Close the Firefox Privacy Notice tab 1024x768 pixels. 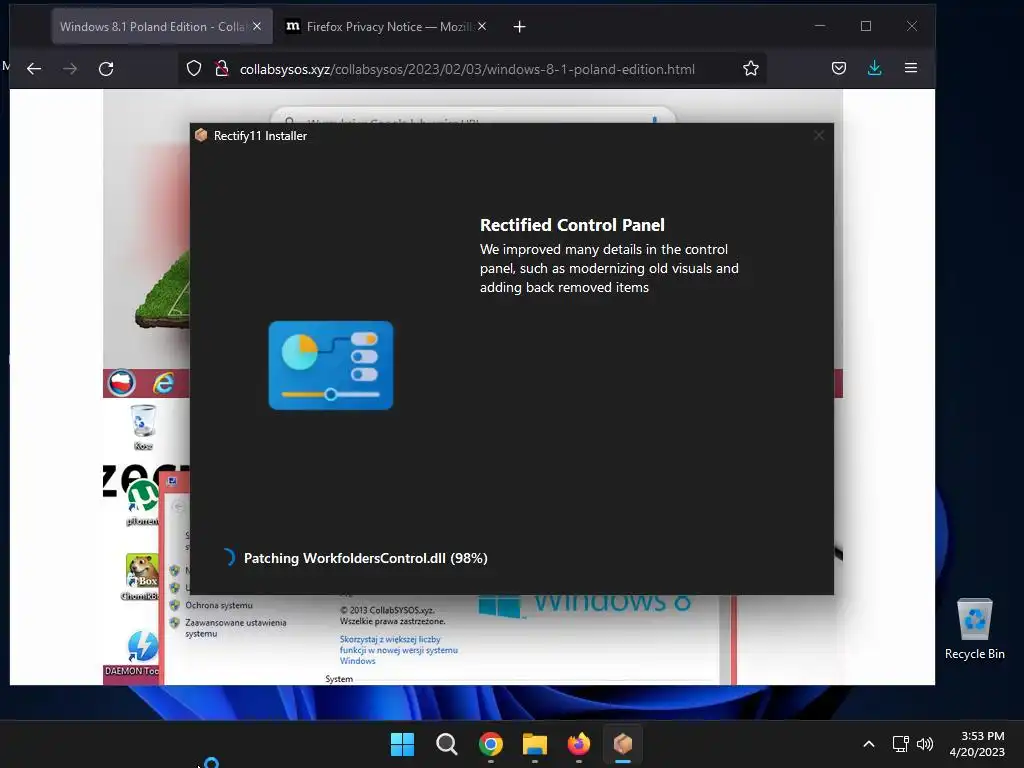482,26
